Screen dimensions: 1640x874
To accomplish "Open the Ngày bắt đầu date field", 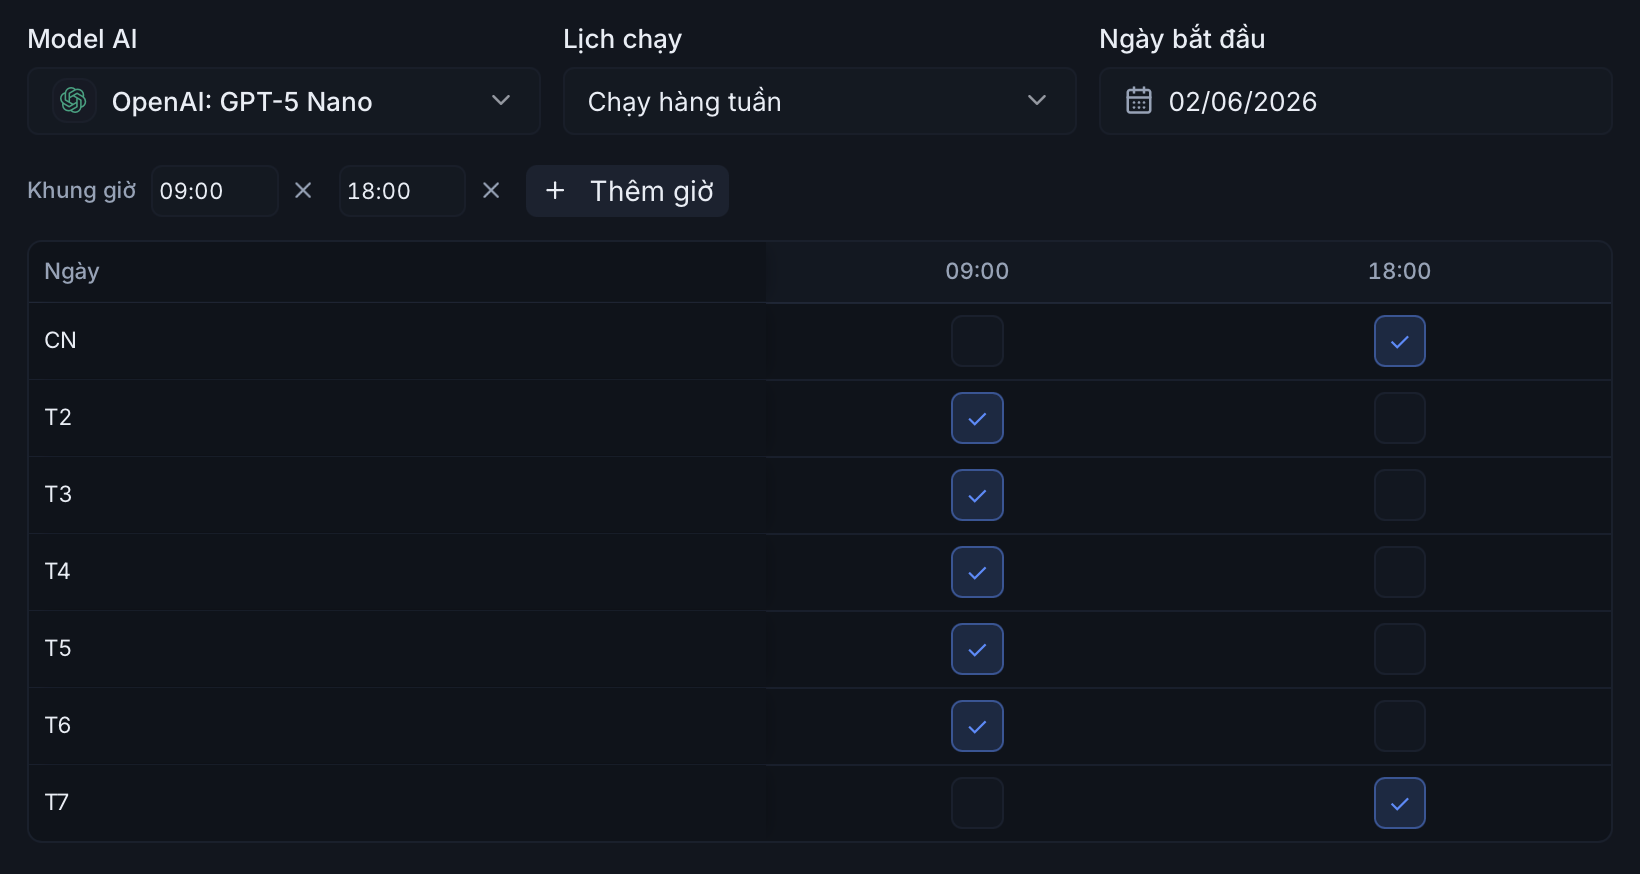I will (x=1356, y=101).
